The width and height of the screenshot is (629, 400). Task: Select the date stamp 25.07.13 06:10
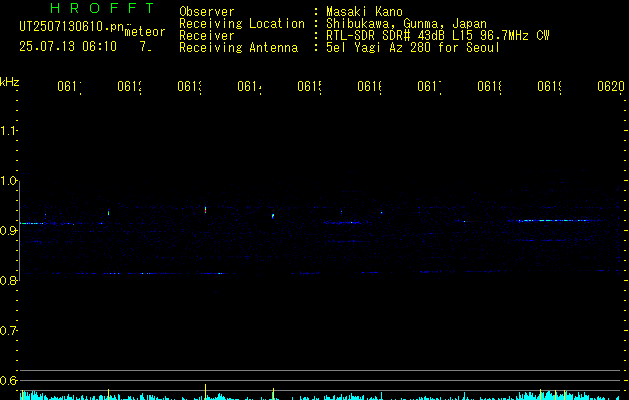[68, 46]
